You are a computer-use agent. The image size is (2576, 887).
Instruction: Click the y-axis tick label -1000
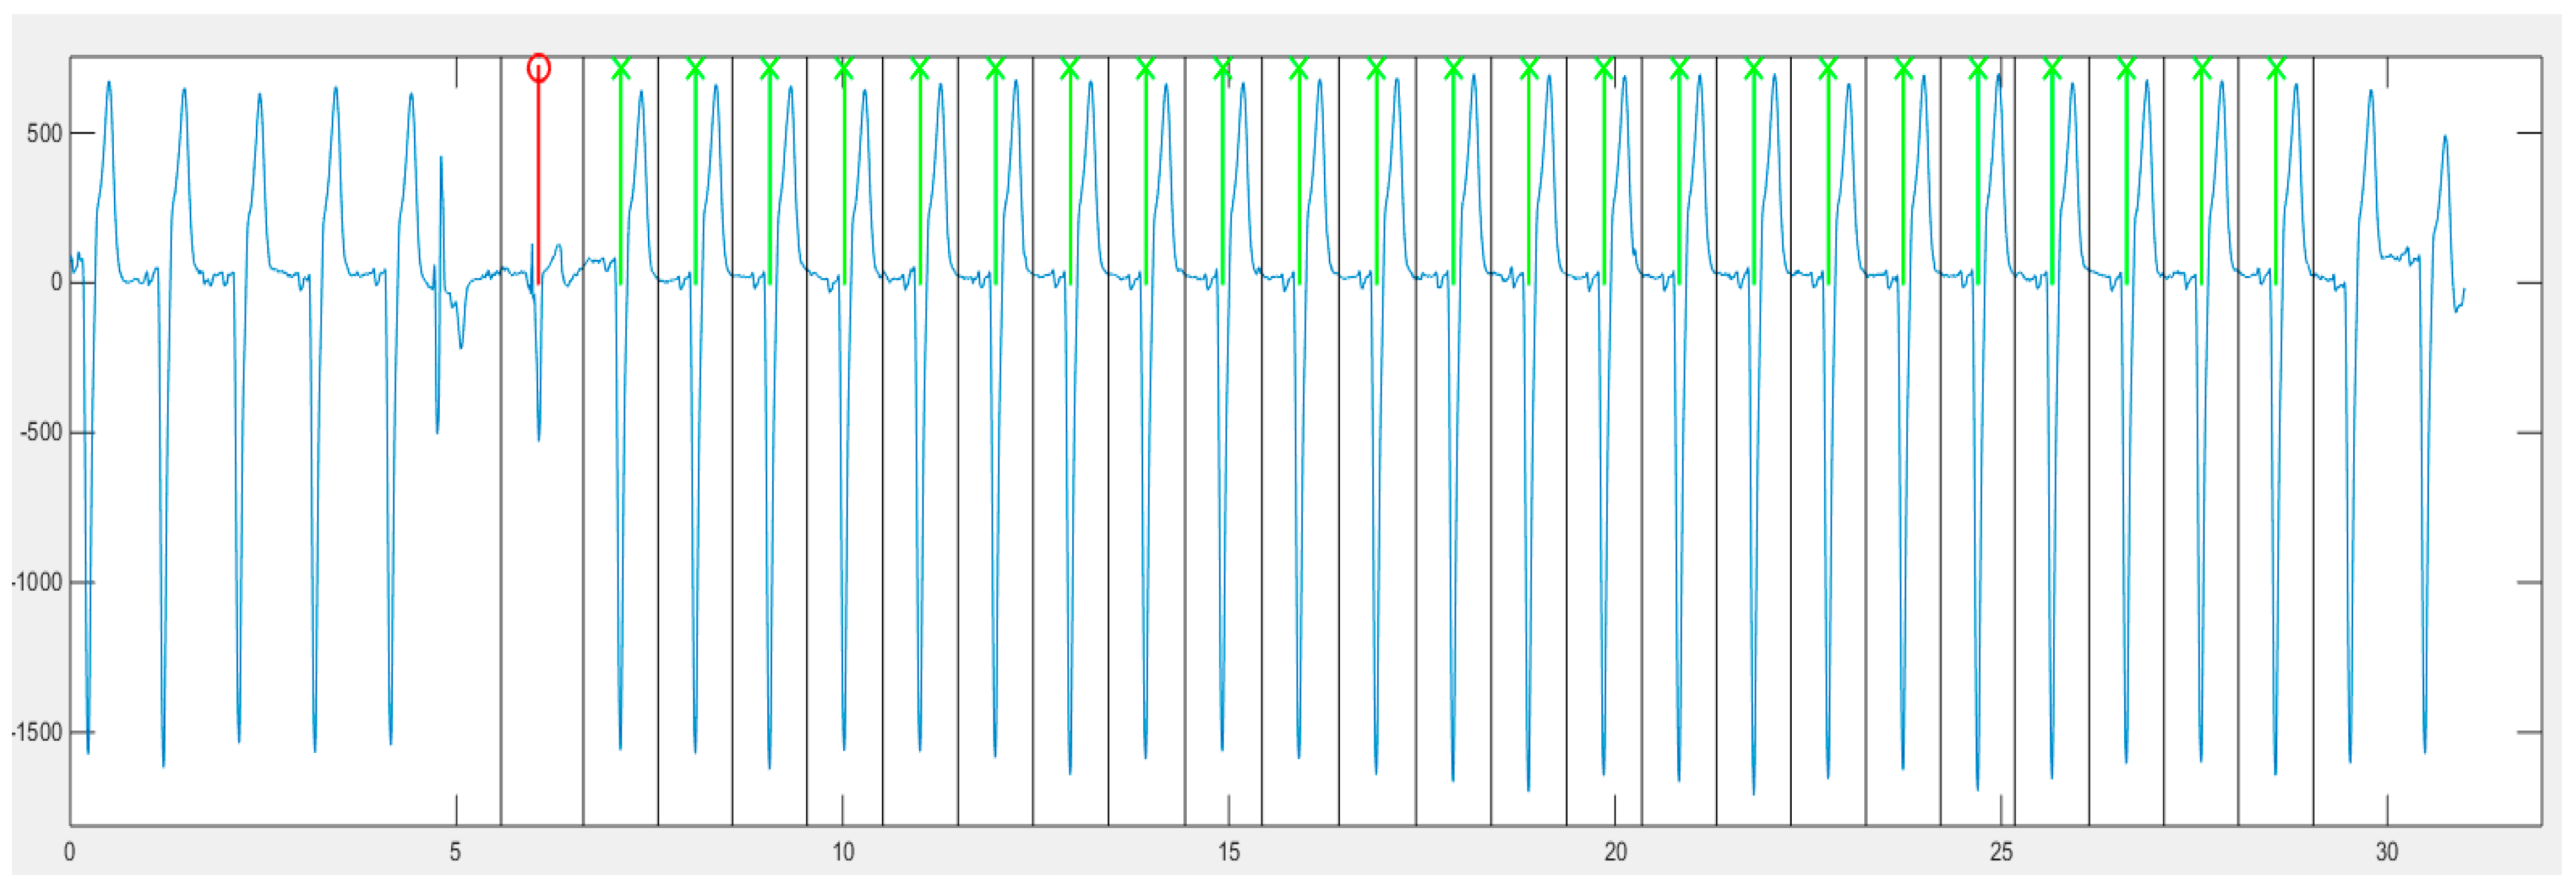37,582
